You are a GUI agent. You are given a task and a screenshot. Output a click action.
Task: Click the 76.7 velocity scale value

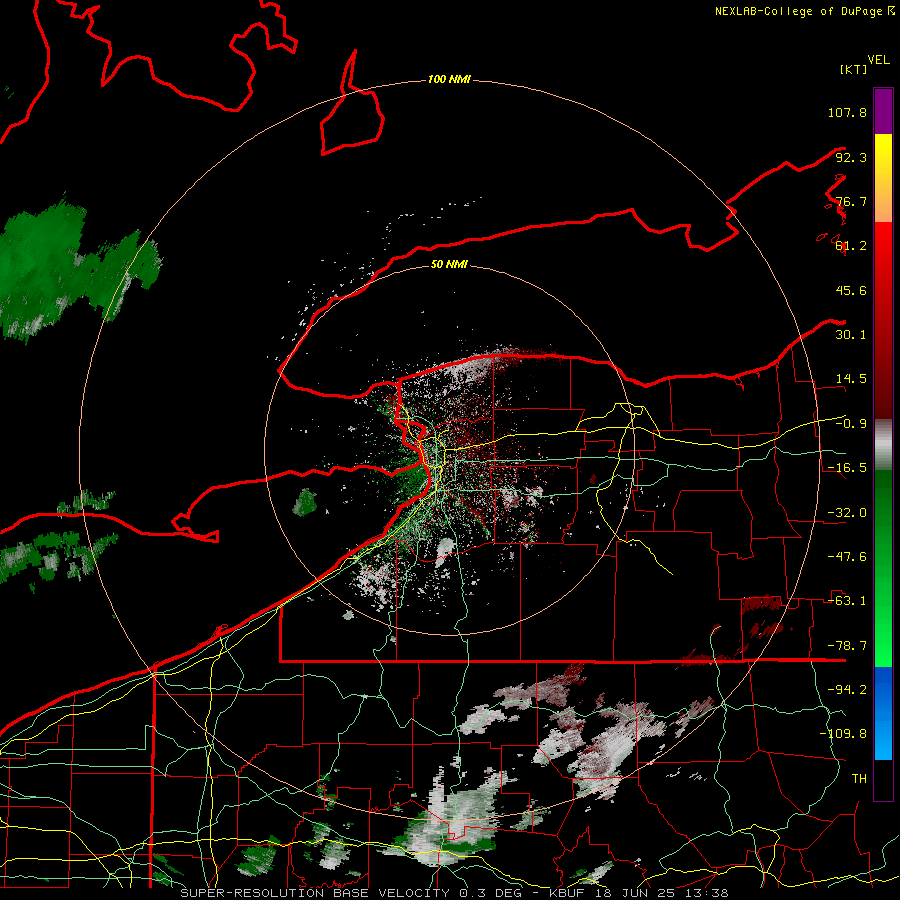(x=851, y=201)
